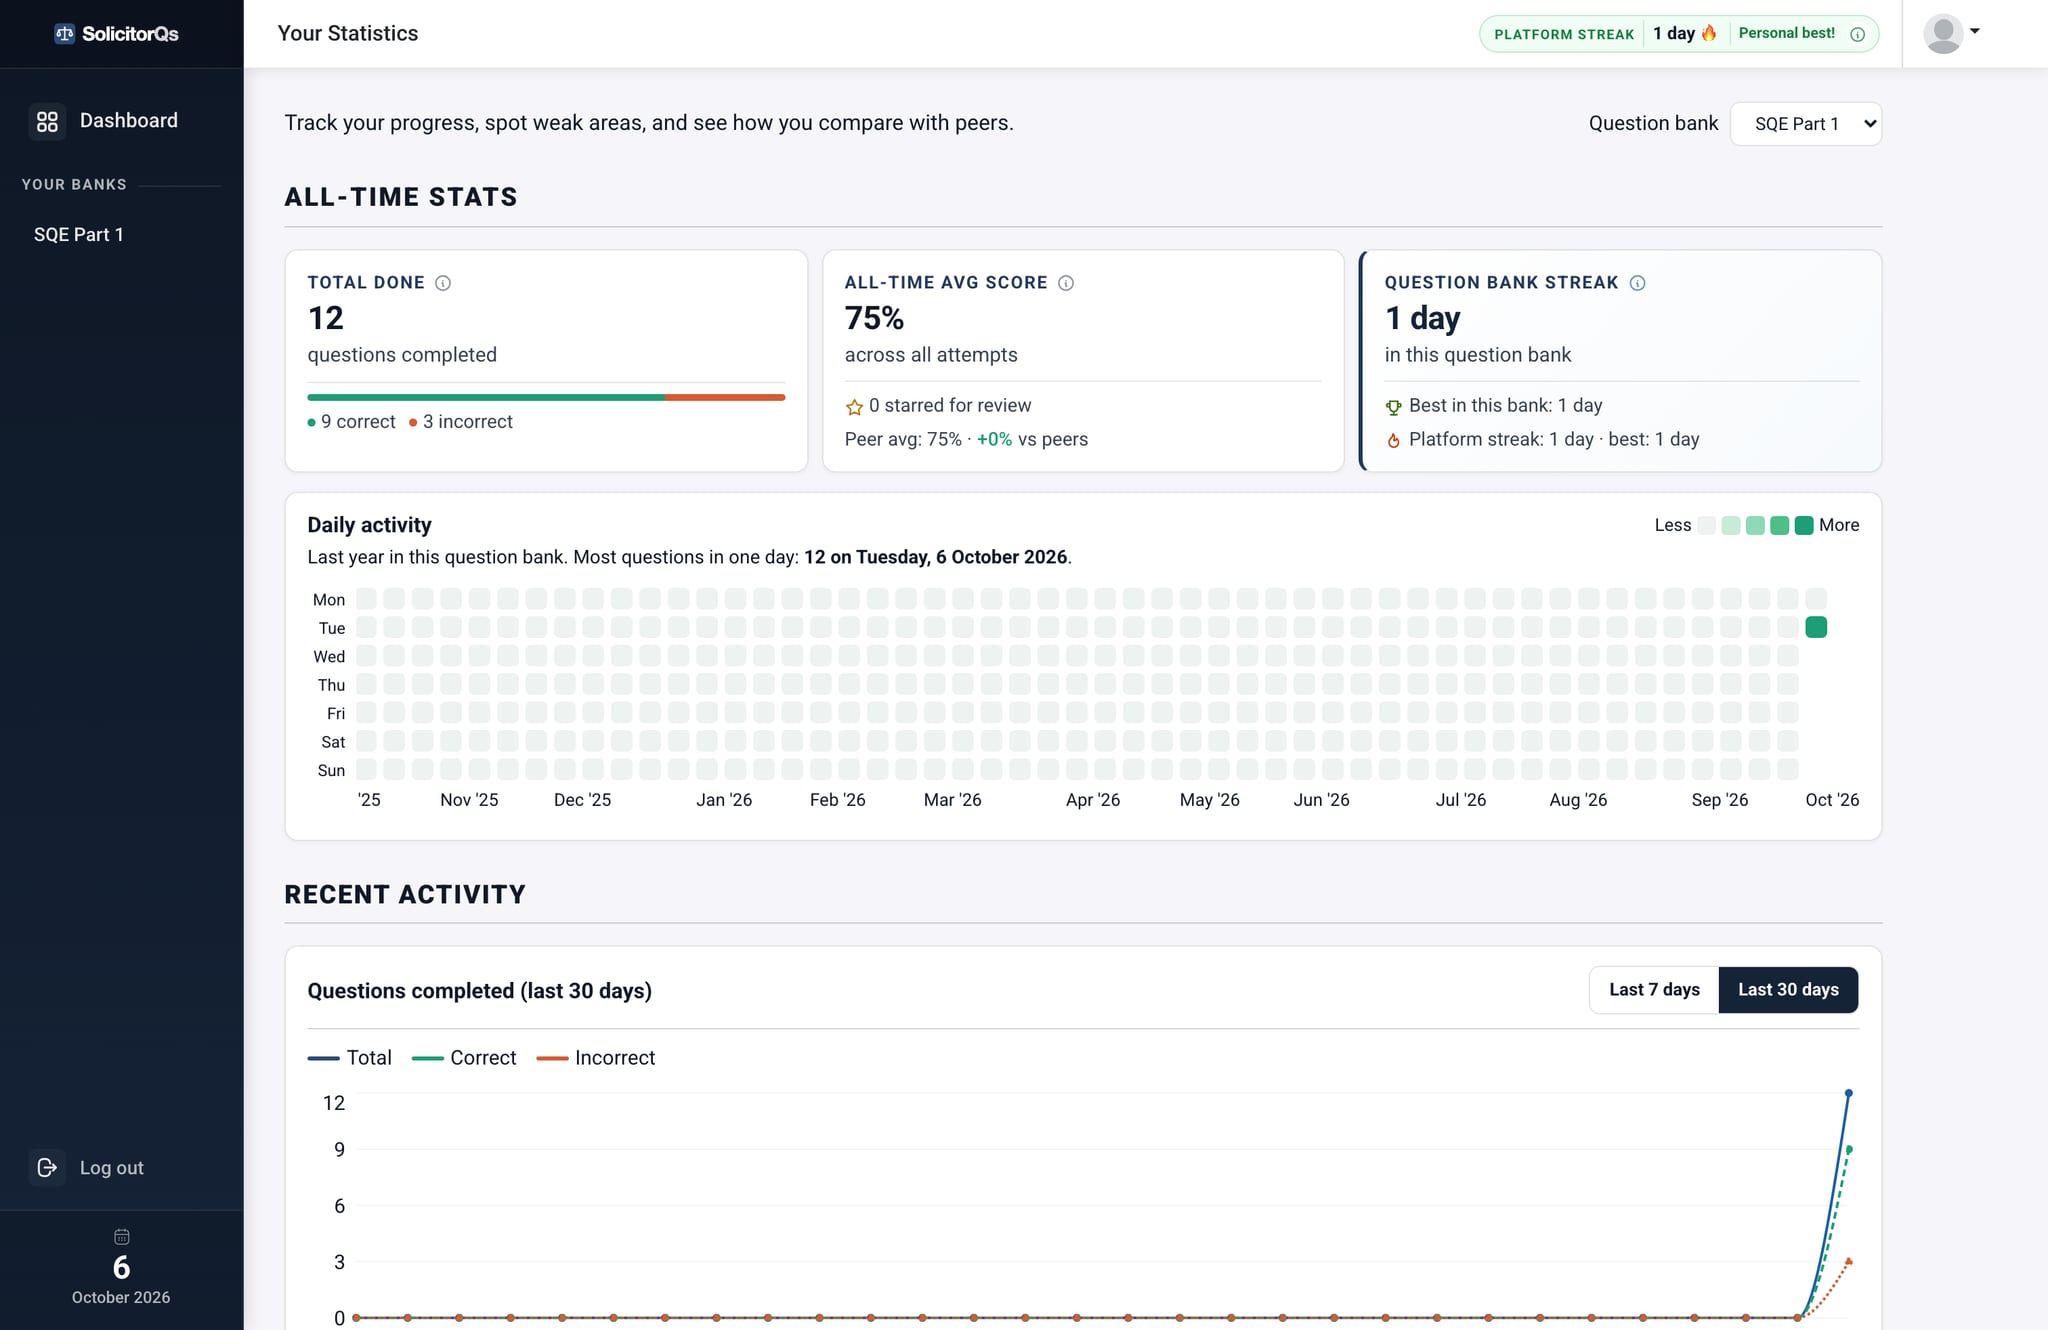The height and width of the screenshot is (1330, 2048).
Task: Click the 'Oct '26' month label
Action: (1832, 800)
